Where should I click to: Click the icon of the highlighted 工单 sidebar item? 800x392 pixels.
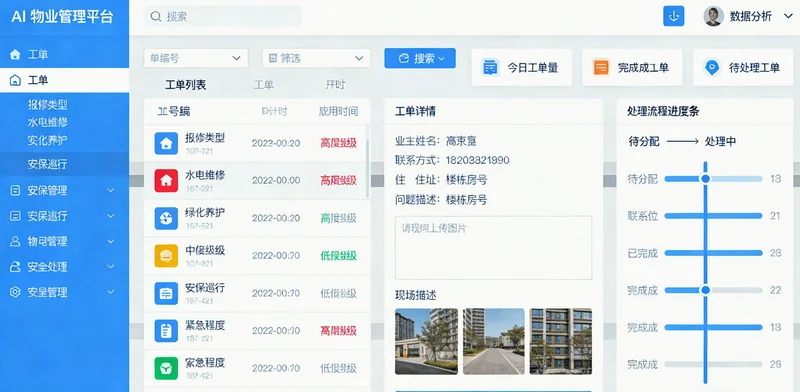point(15,80)
